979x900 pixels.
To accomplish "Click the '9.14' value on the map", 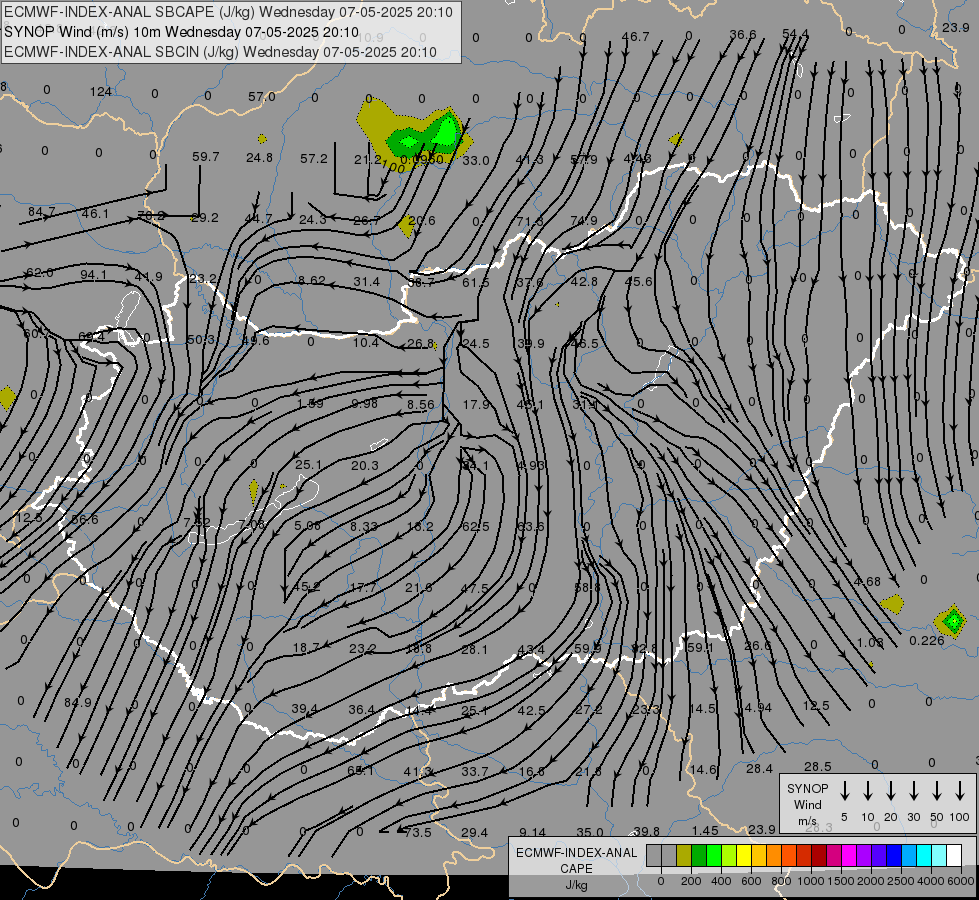I will [x=532, y=832].
